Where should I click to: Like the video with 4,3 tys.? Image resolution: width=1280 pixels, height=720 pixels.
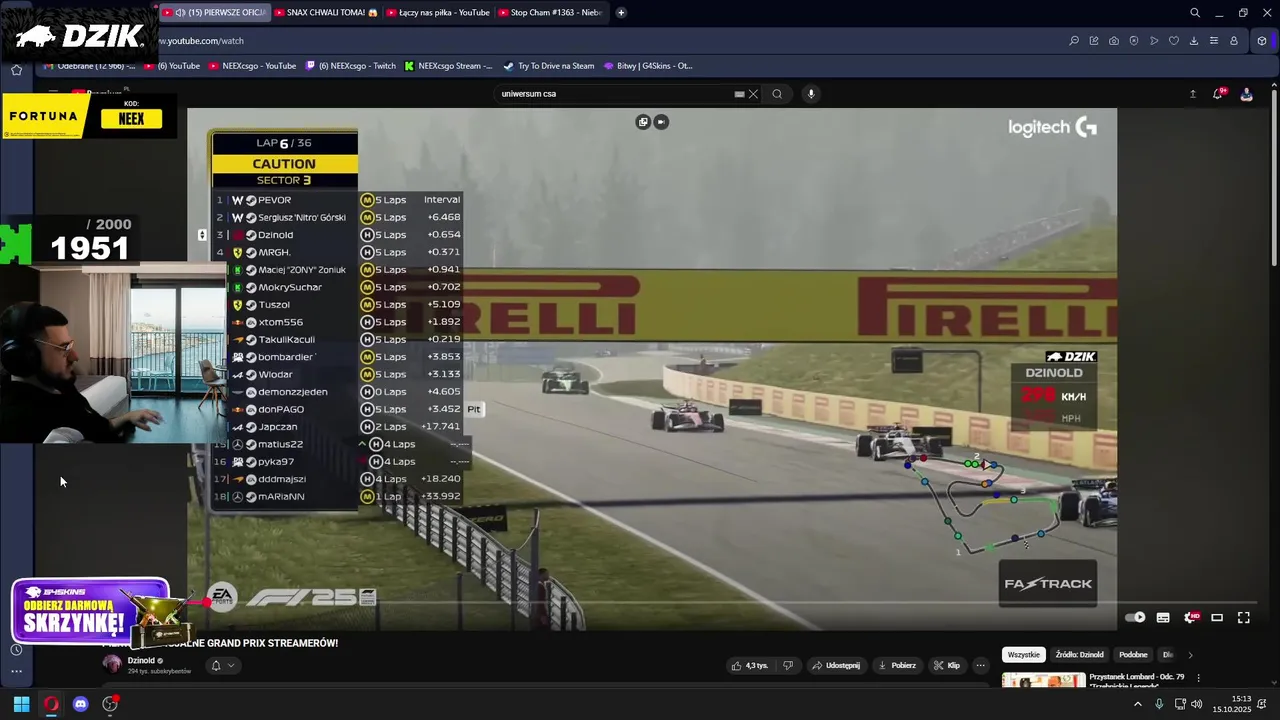point(749,665)
